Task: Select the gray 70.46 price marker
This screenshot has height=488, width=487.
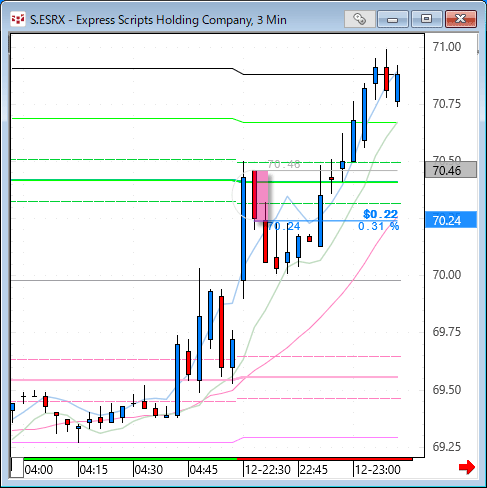Action: tap(451, 170)
